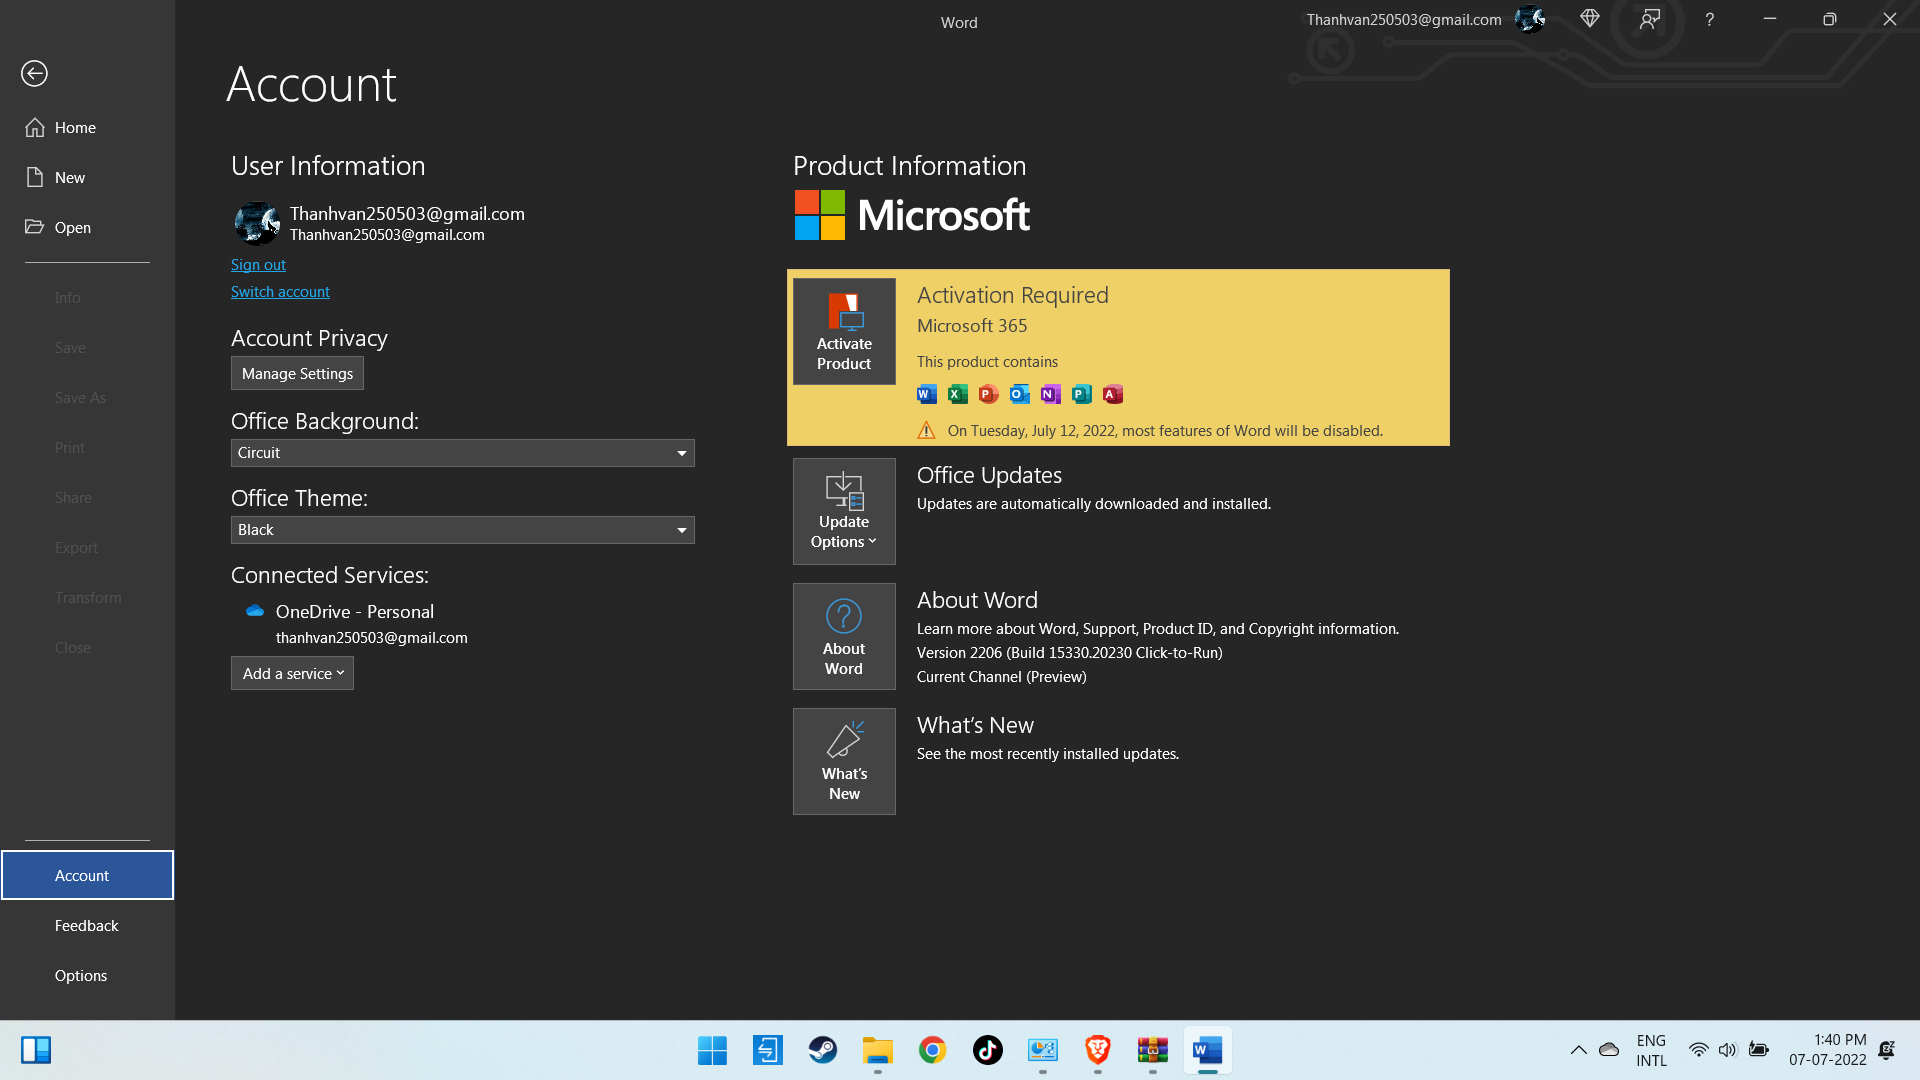The image size is (1920, 1080).
Task: Open Windows Start menu on taskbar
Action: click(x=713, y=1050)
